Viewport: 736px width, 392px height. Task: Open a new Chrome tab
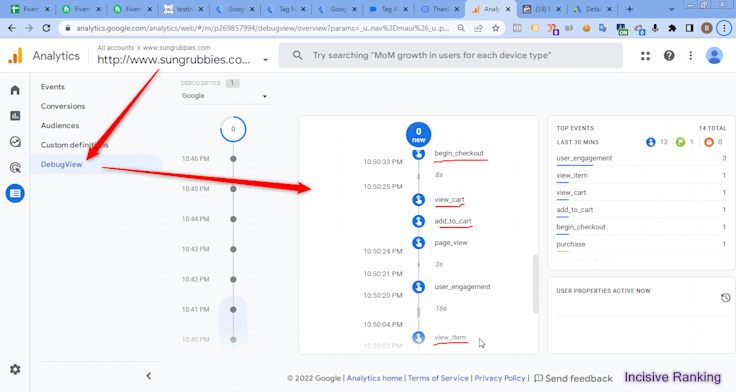629,9
